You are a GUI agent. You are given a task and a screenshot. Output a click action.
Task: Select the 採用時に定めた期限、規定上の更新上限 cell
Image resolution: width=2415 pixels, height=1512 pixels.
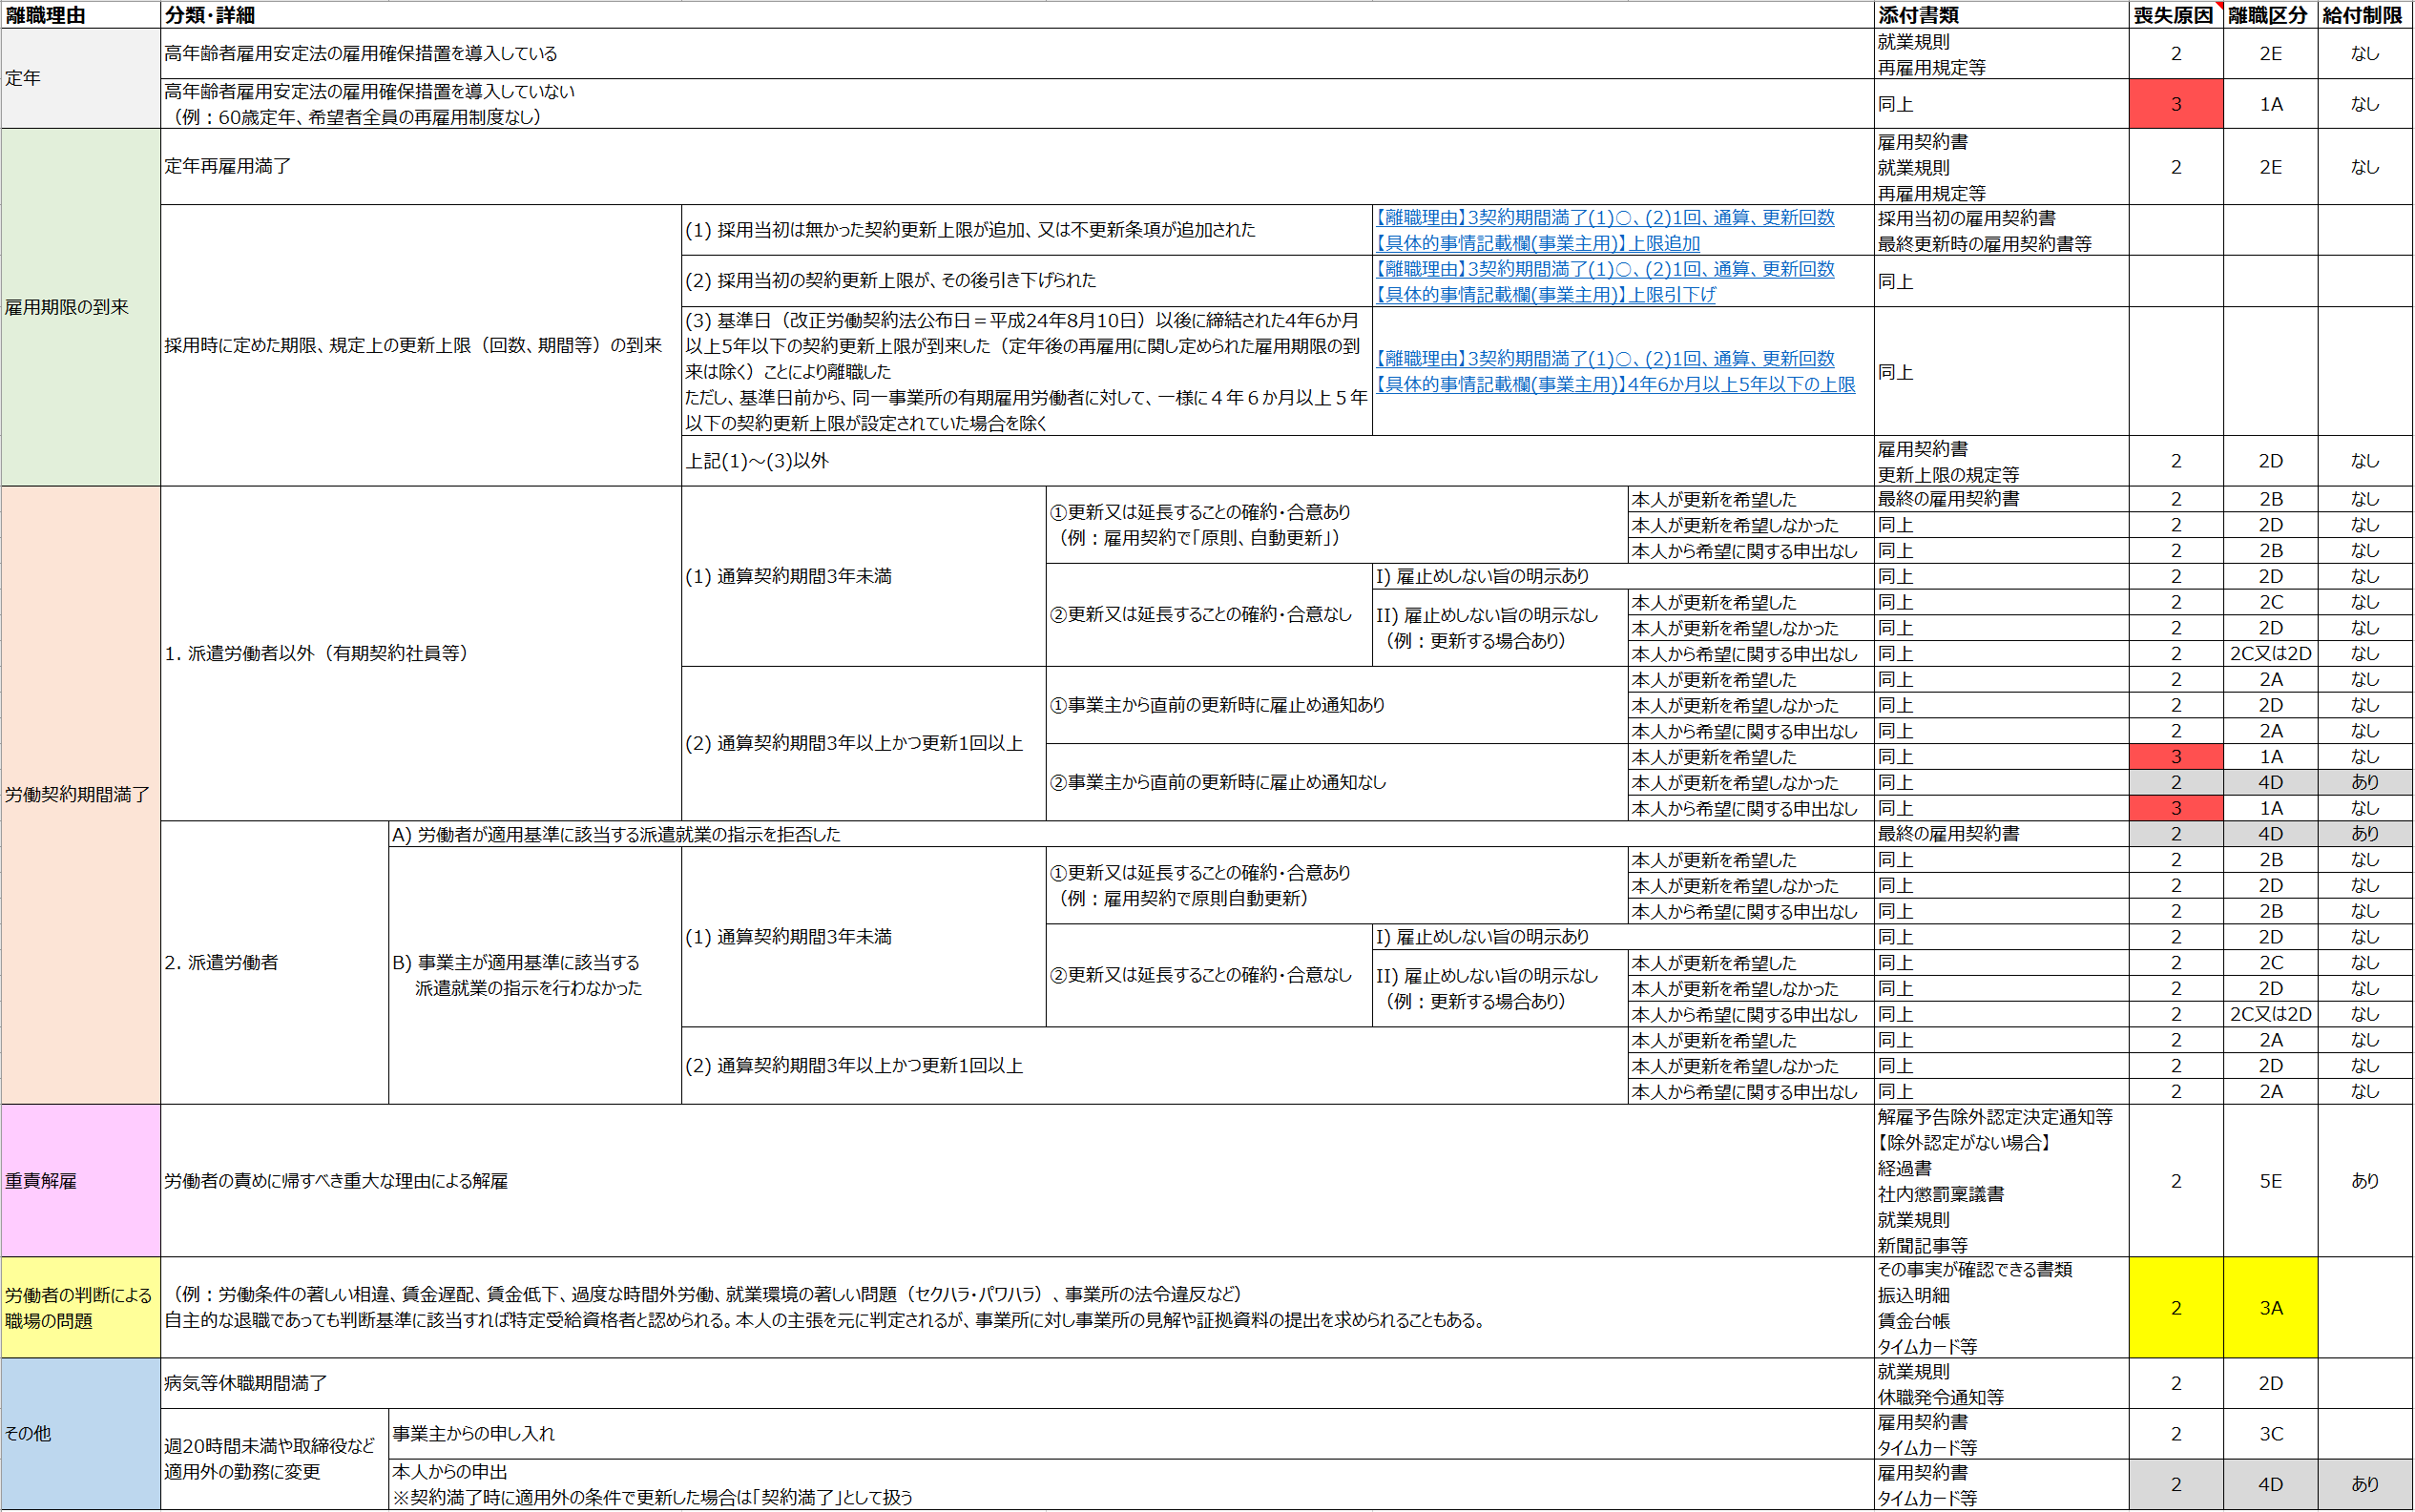[x=421, y=345]
